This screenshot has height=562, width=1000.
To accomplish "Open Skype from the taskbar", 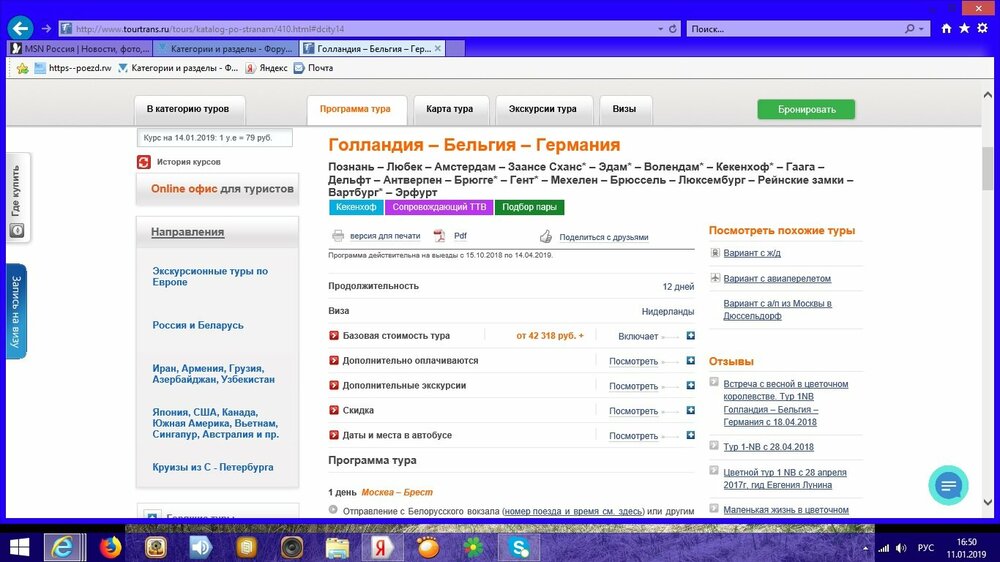I will (519, 547).
